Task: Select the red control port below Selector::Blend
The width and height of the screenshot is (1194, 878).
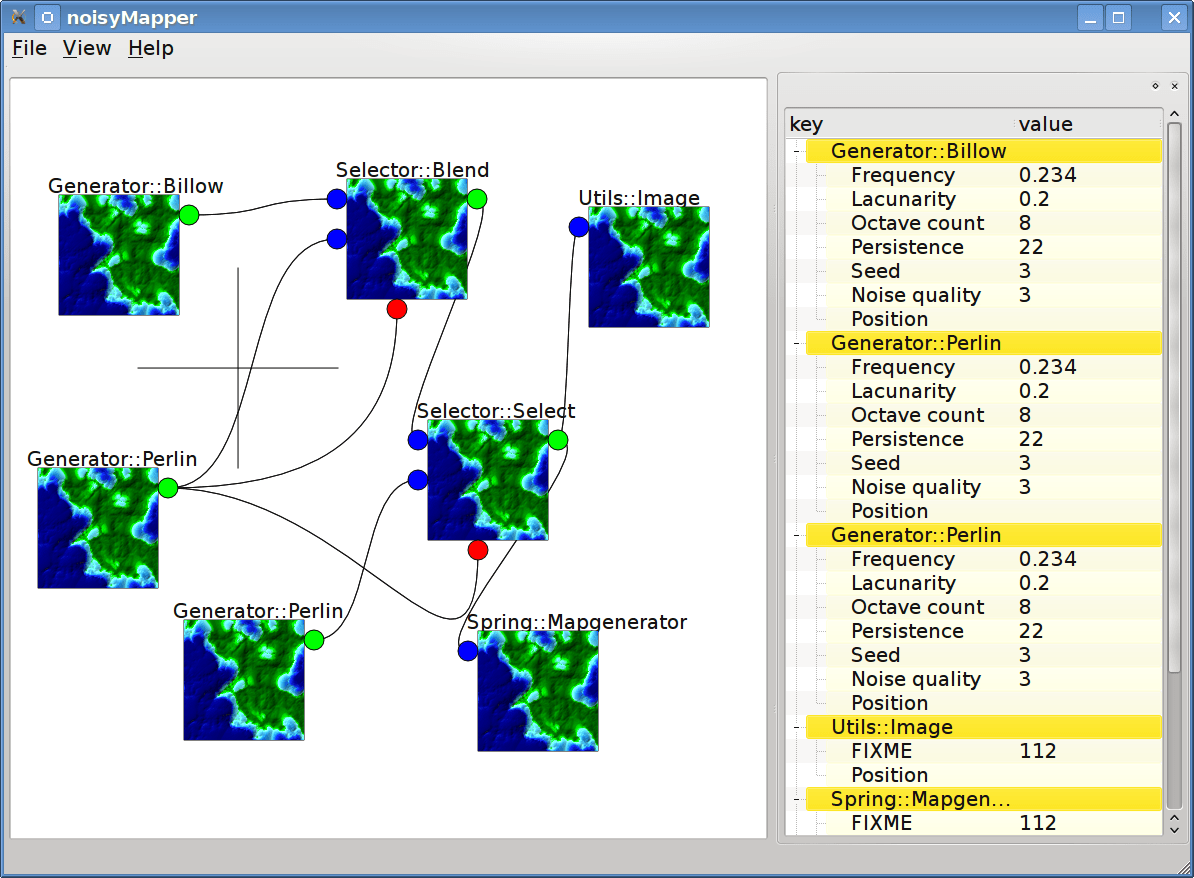Action: click(396, 309)
